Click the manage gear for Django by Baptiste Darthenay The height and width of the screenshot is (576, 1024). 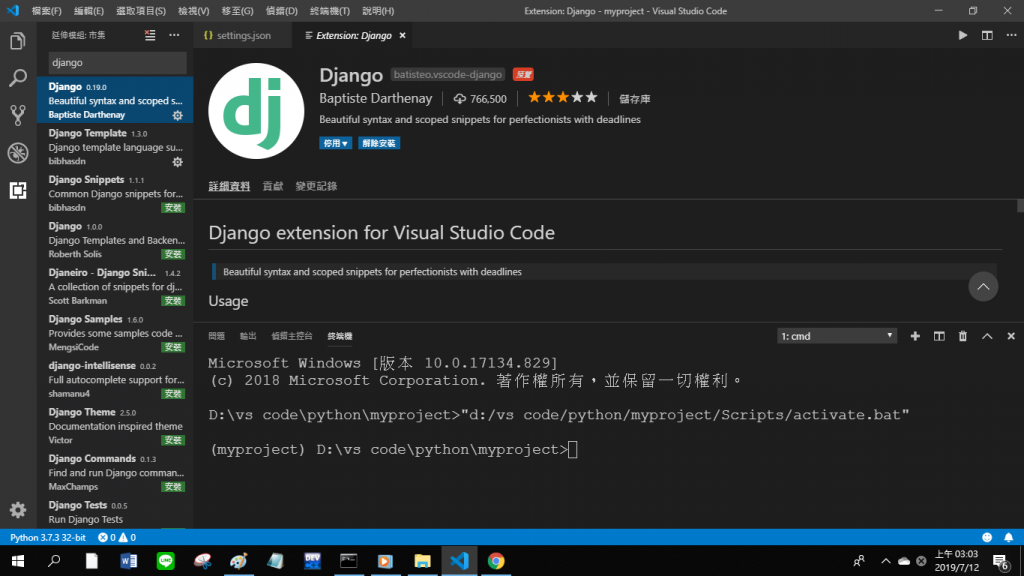[178, 116]
